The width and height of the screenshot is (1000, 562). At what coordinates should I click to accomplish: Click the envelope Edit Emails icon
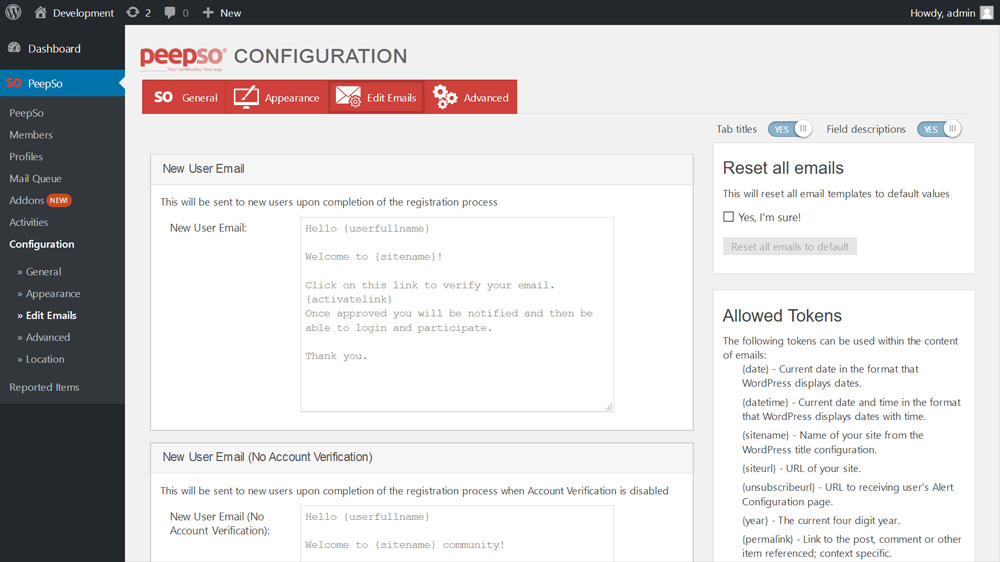coord(348,97)
